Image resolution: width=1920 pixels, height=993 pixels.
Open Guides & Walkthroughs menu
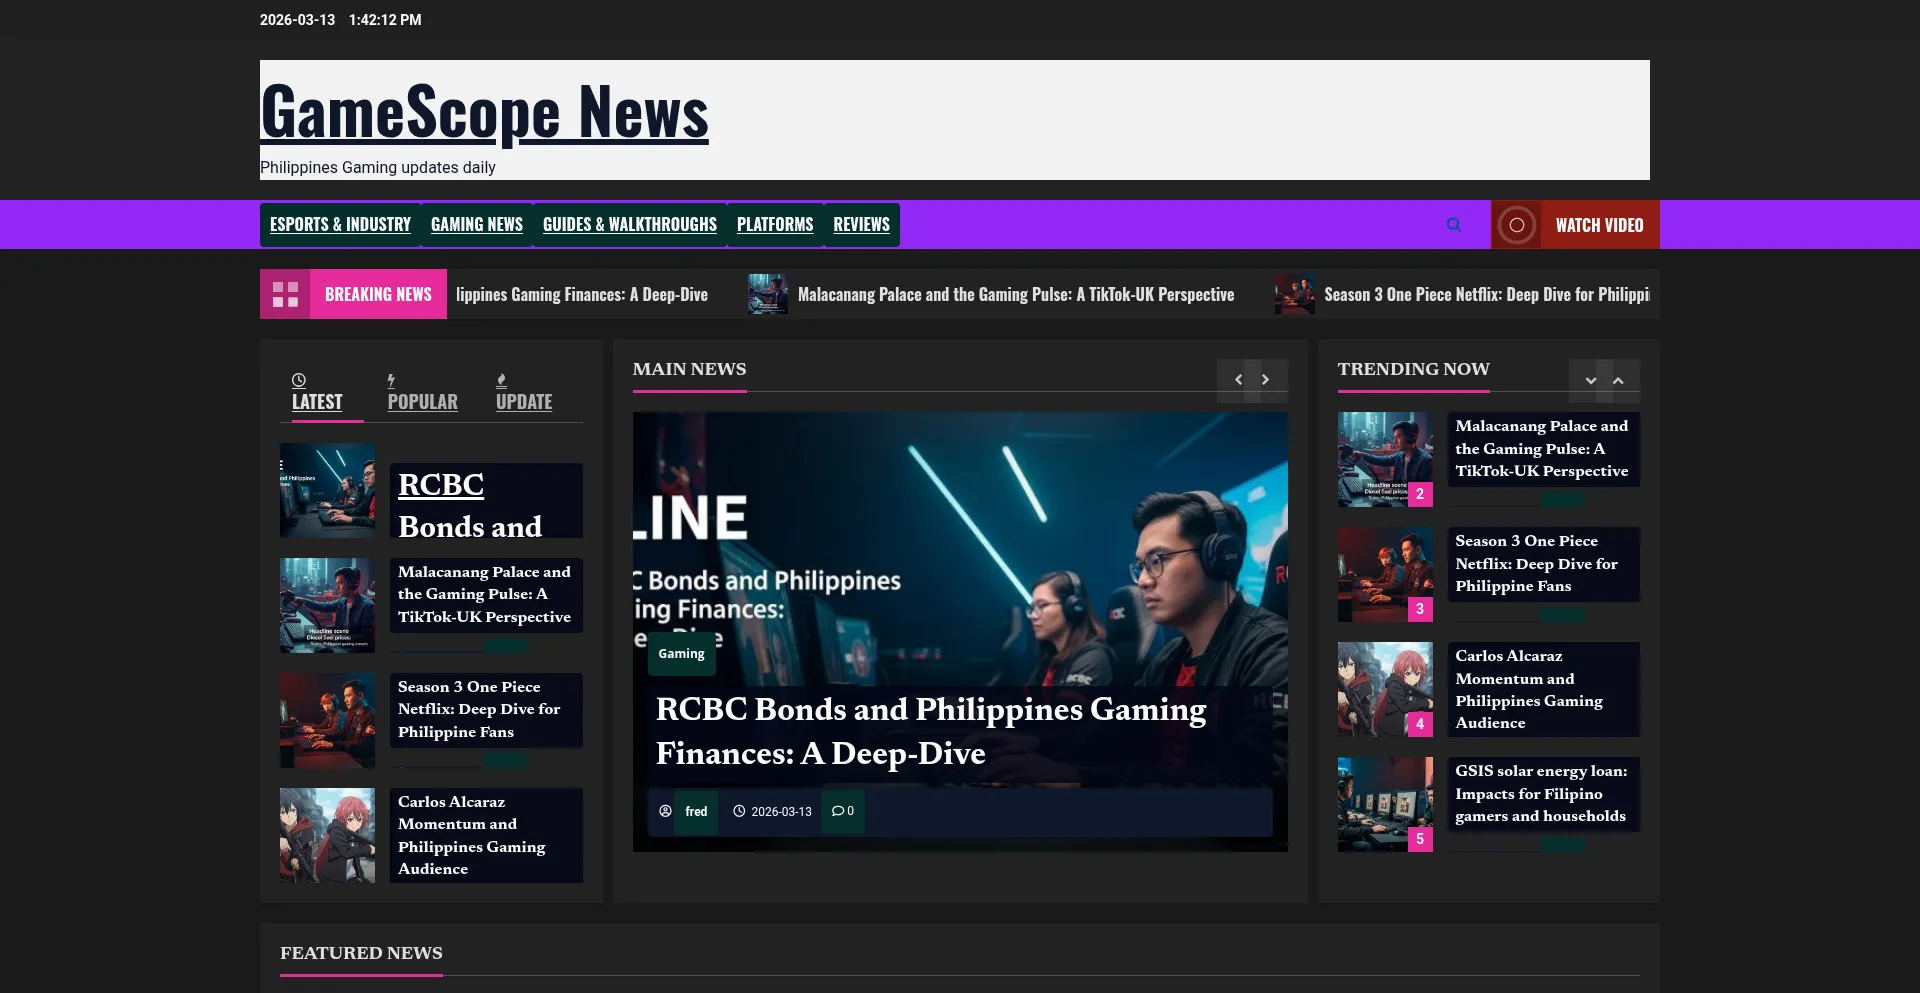click(x=630, y=225)
